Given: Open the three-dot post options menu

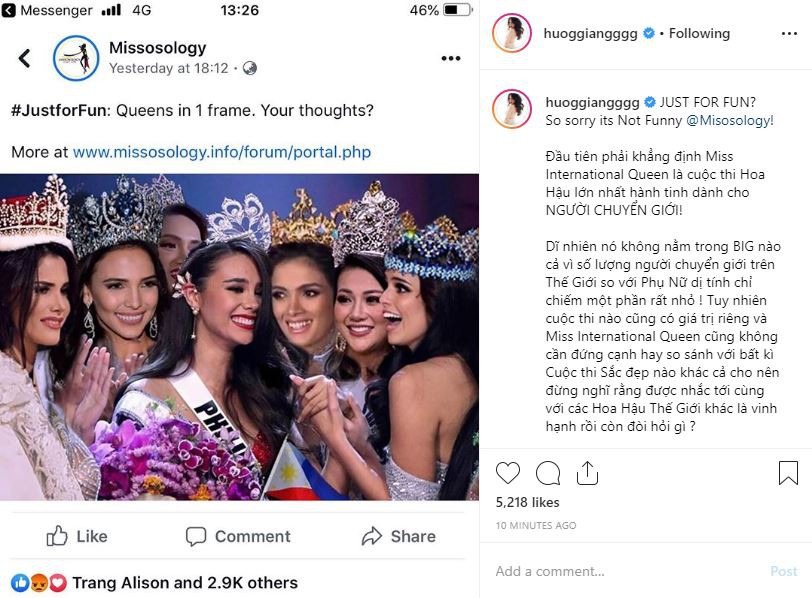Looking at the screenshot, I should [x=450, y=58].
